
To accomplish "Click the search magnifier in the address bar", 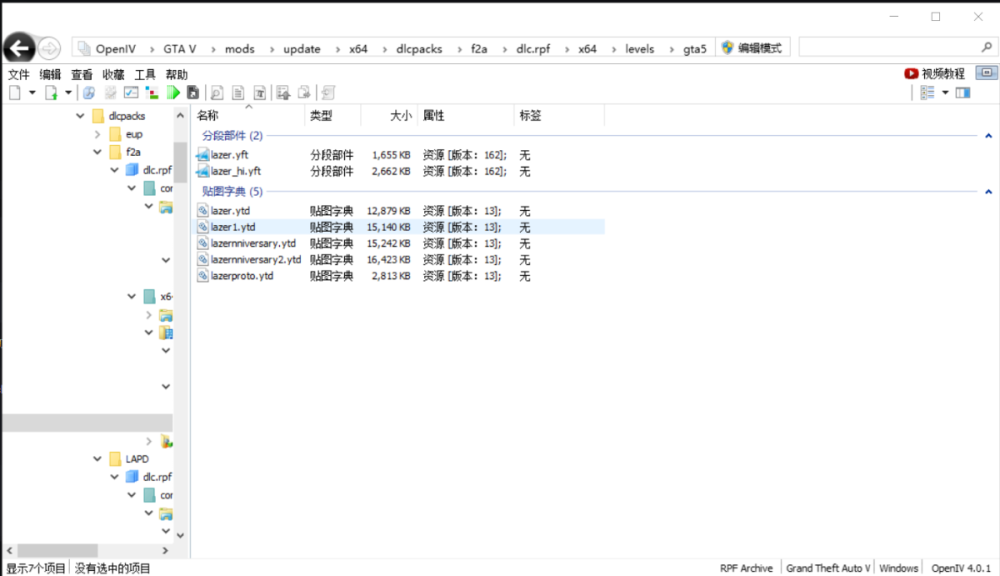I will [x=986, y=47].
